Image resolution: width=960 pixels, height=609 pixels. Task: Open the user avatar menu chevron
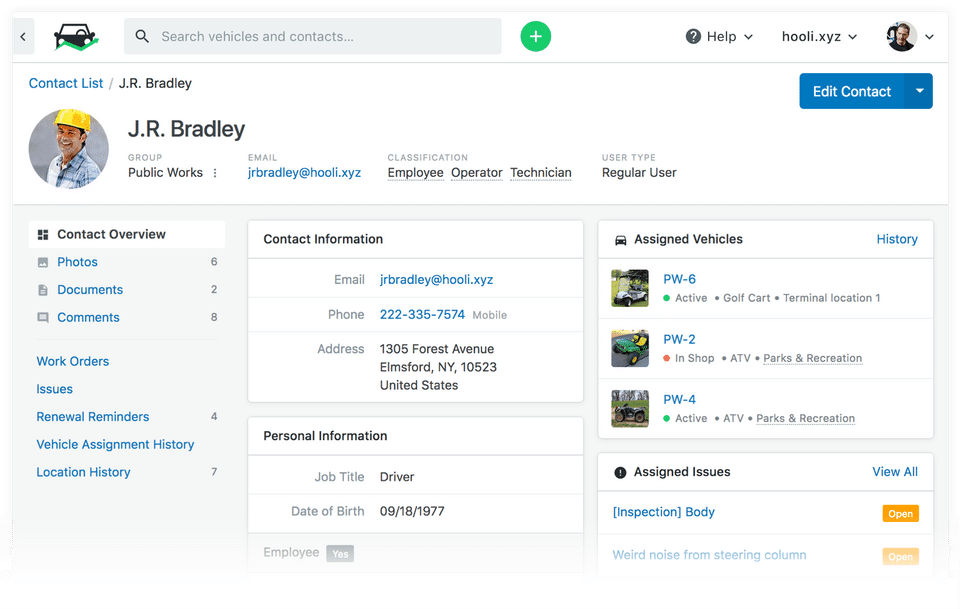(929, 37)
